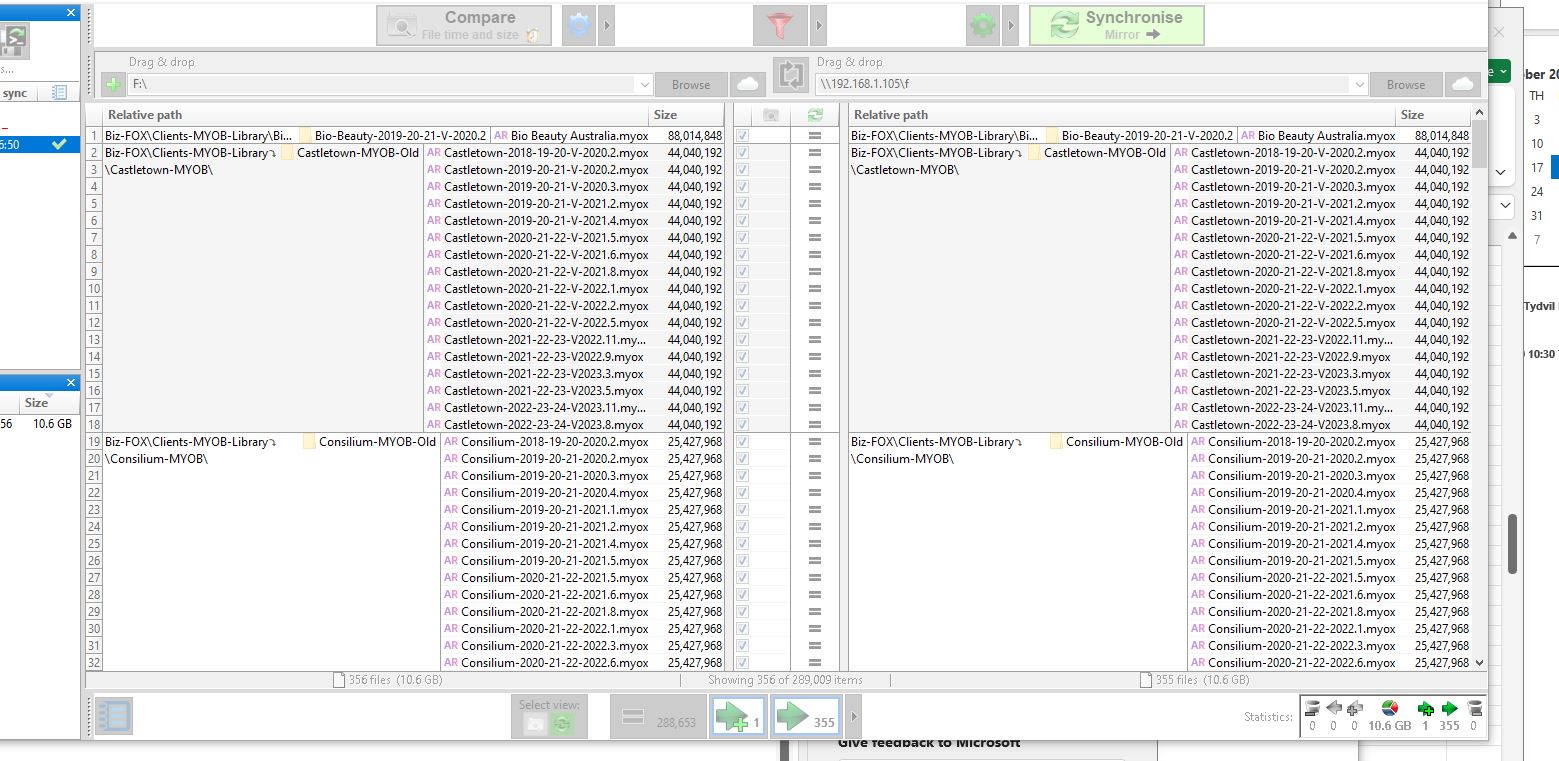This screenshot has height=761, width=1559.
Task: Select the action view green sync icon under Select view
Action: pos(562,724)
